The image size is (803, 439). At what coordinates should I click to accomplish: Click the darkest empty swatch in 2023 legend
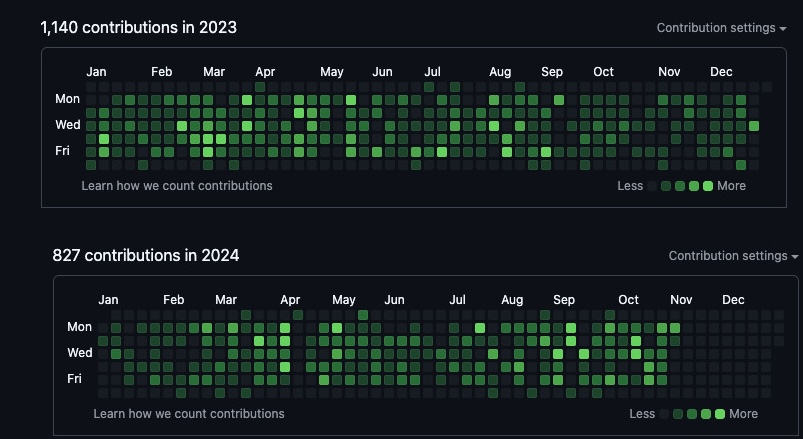tap(653, 186)
